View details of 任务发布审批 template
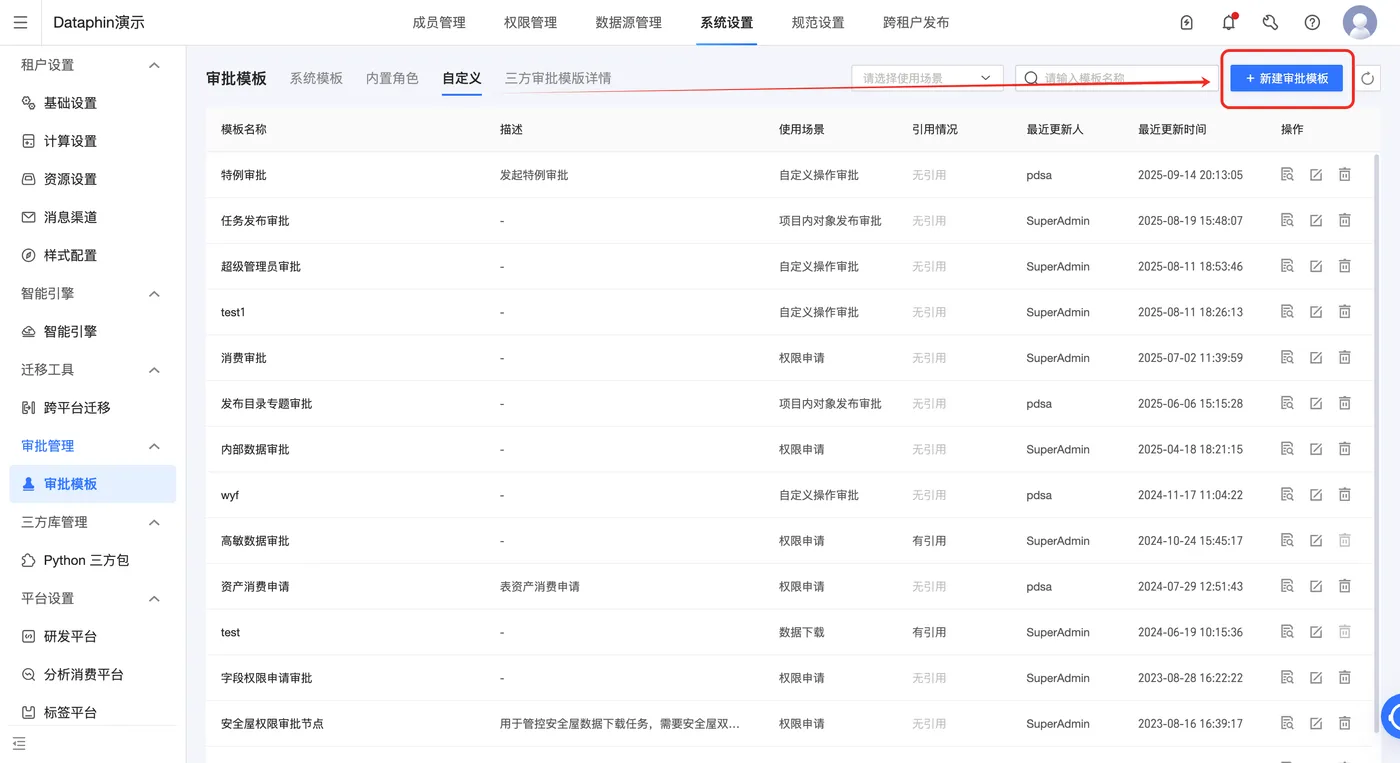1400x763 pixels. pyautogui.click(x=1287, y=220)
